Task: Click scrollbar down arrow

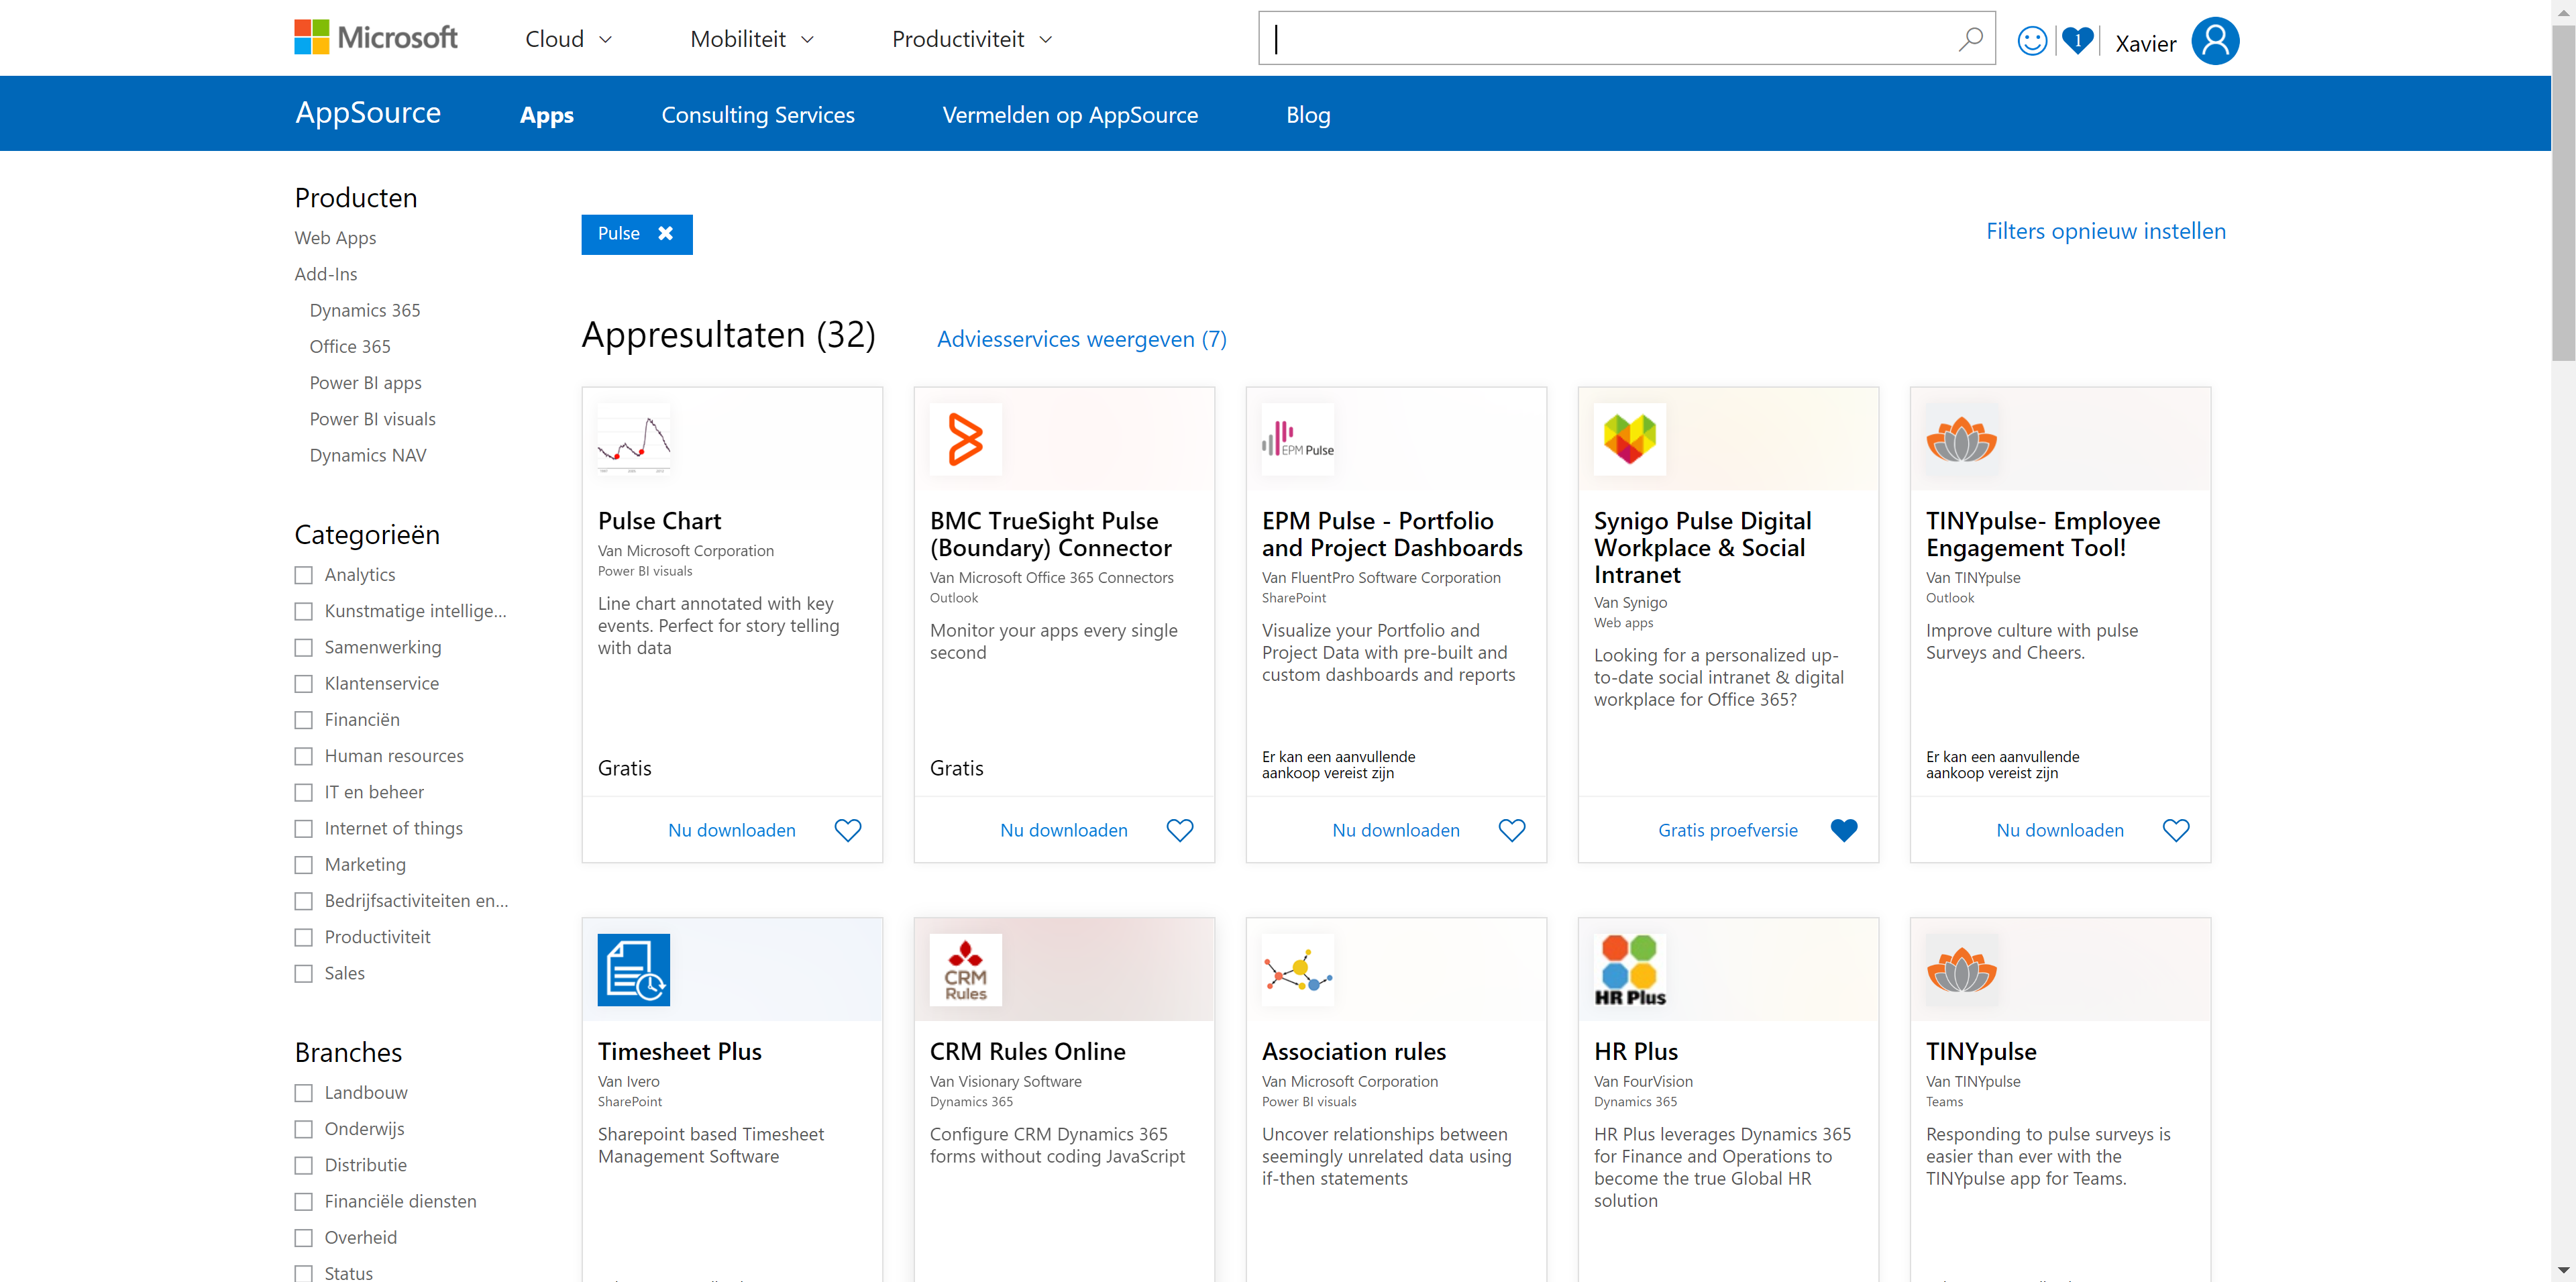Action: [2563, 1270]
